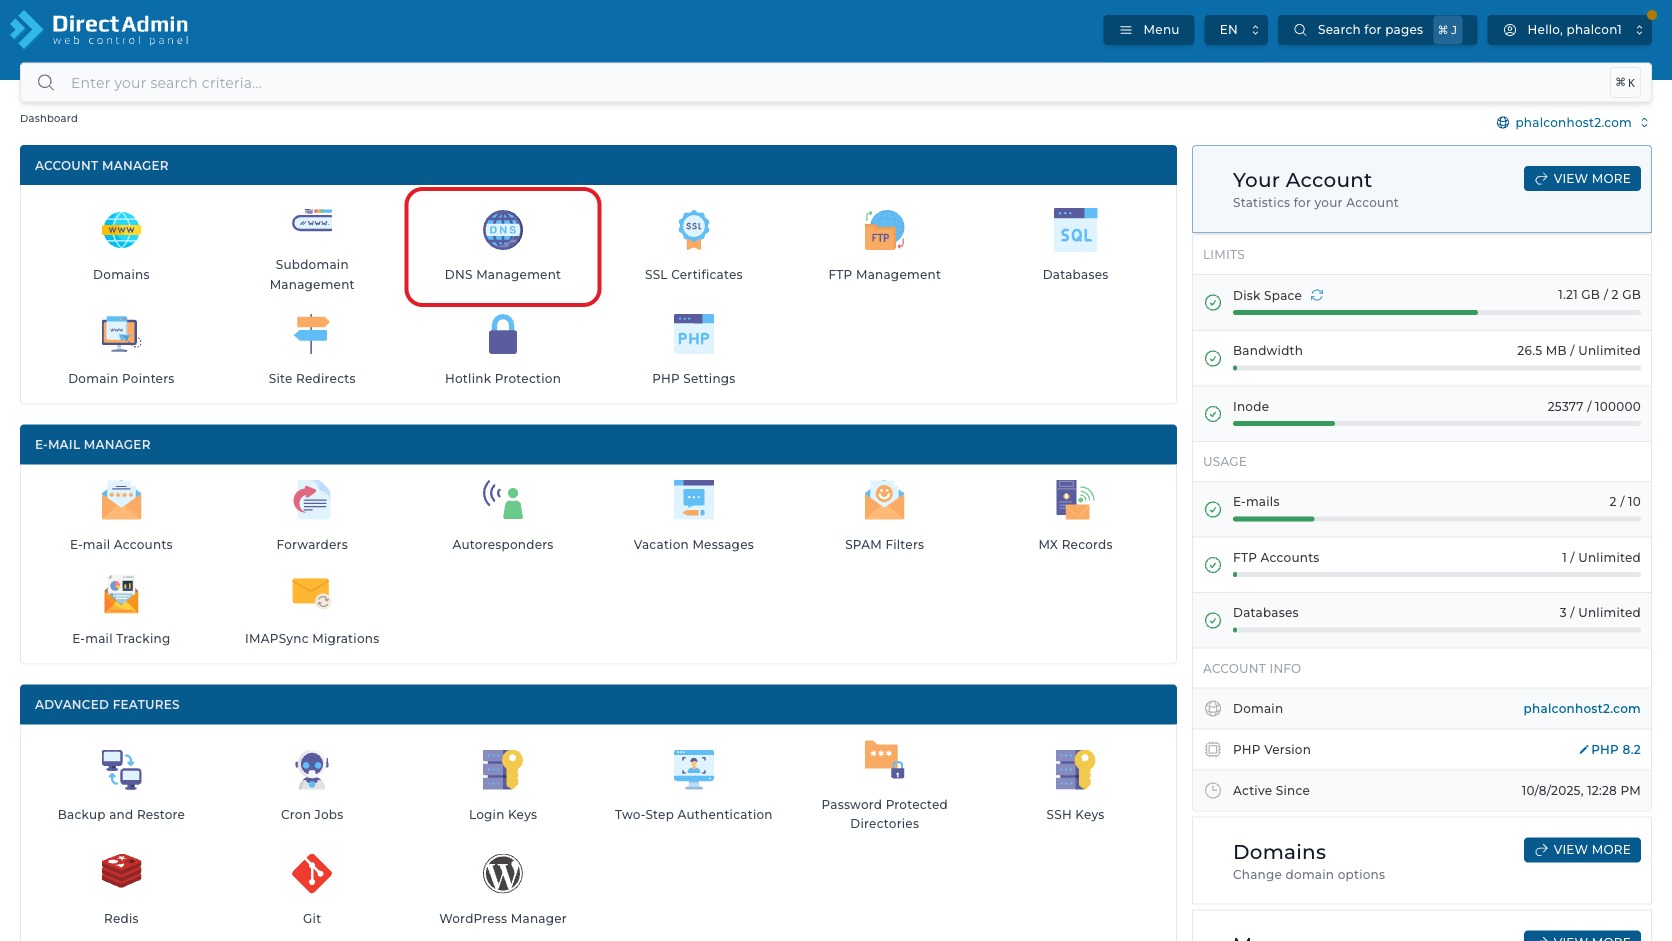The image size is (1672, 941).
Task: Click the ACCOUNT MANAGER section header
Action: coord(598,166)
